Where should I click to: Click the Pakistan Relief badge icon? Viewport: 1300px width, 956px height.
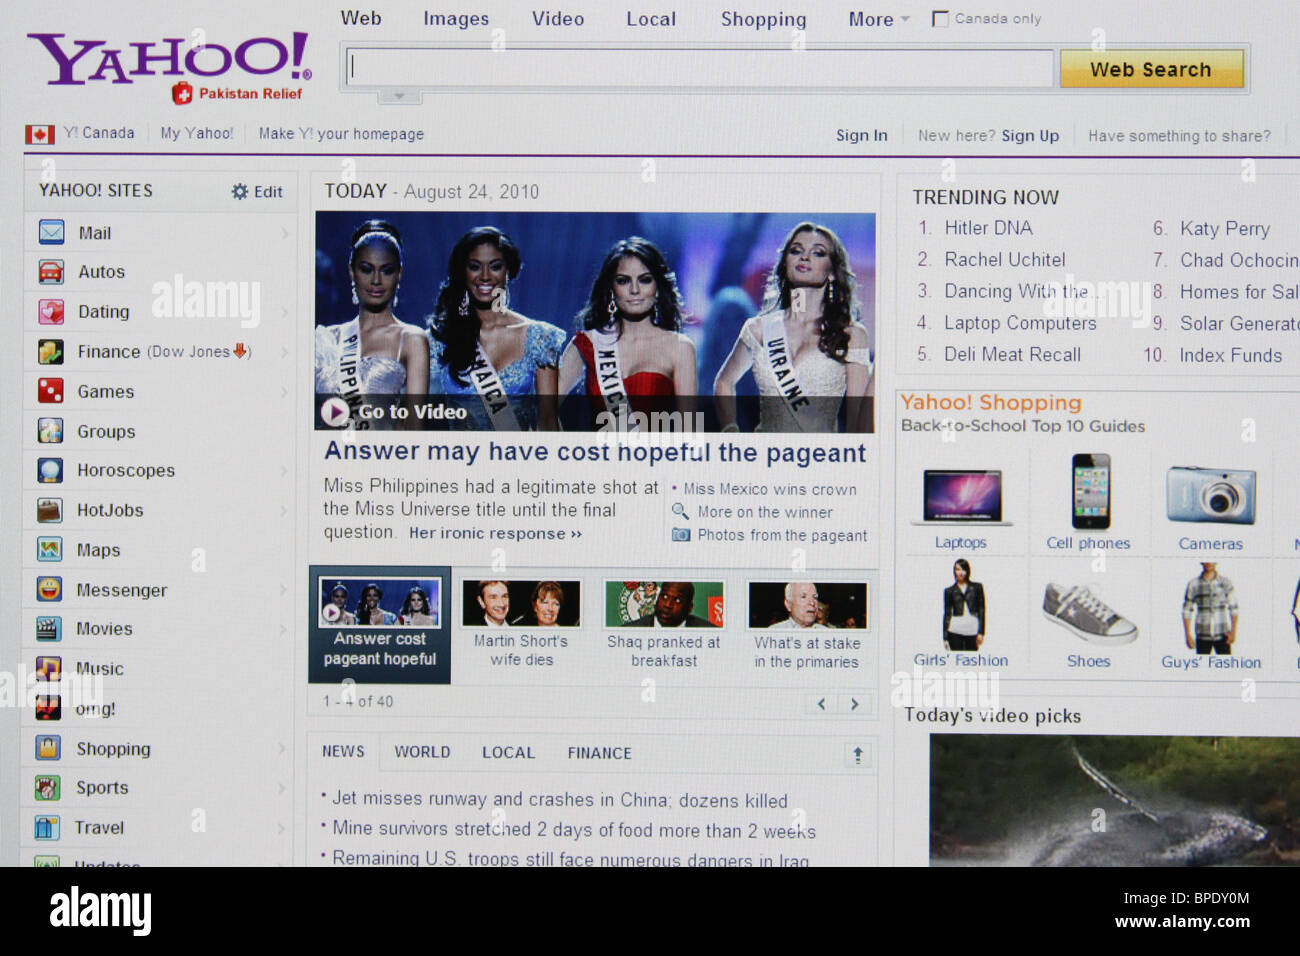point(182,94)
